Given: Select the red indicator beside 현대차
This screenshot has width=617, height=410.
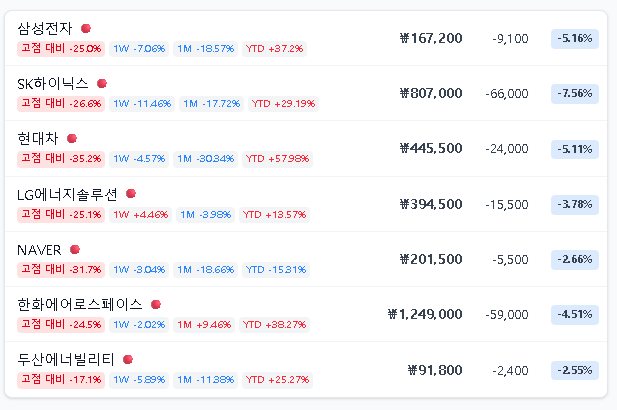Looking at the screenshot, I should pos(72,139).
